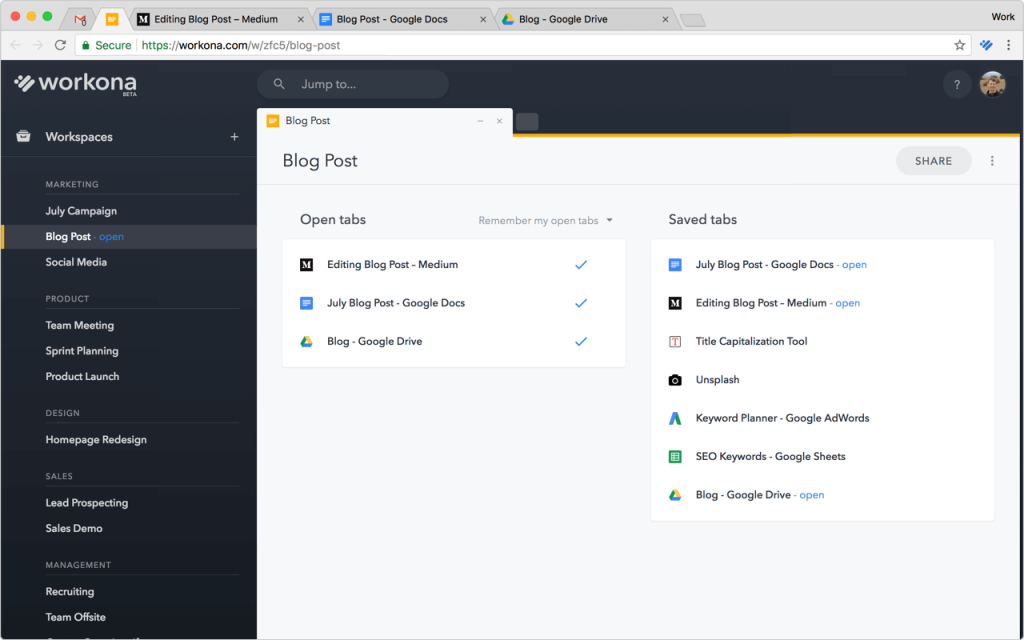Click the Google Sheets icon for SEO Keywords
The height and width of the screenshot is (640, 1024).
[x=676, y=456]
